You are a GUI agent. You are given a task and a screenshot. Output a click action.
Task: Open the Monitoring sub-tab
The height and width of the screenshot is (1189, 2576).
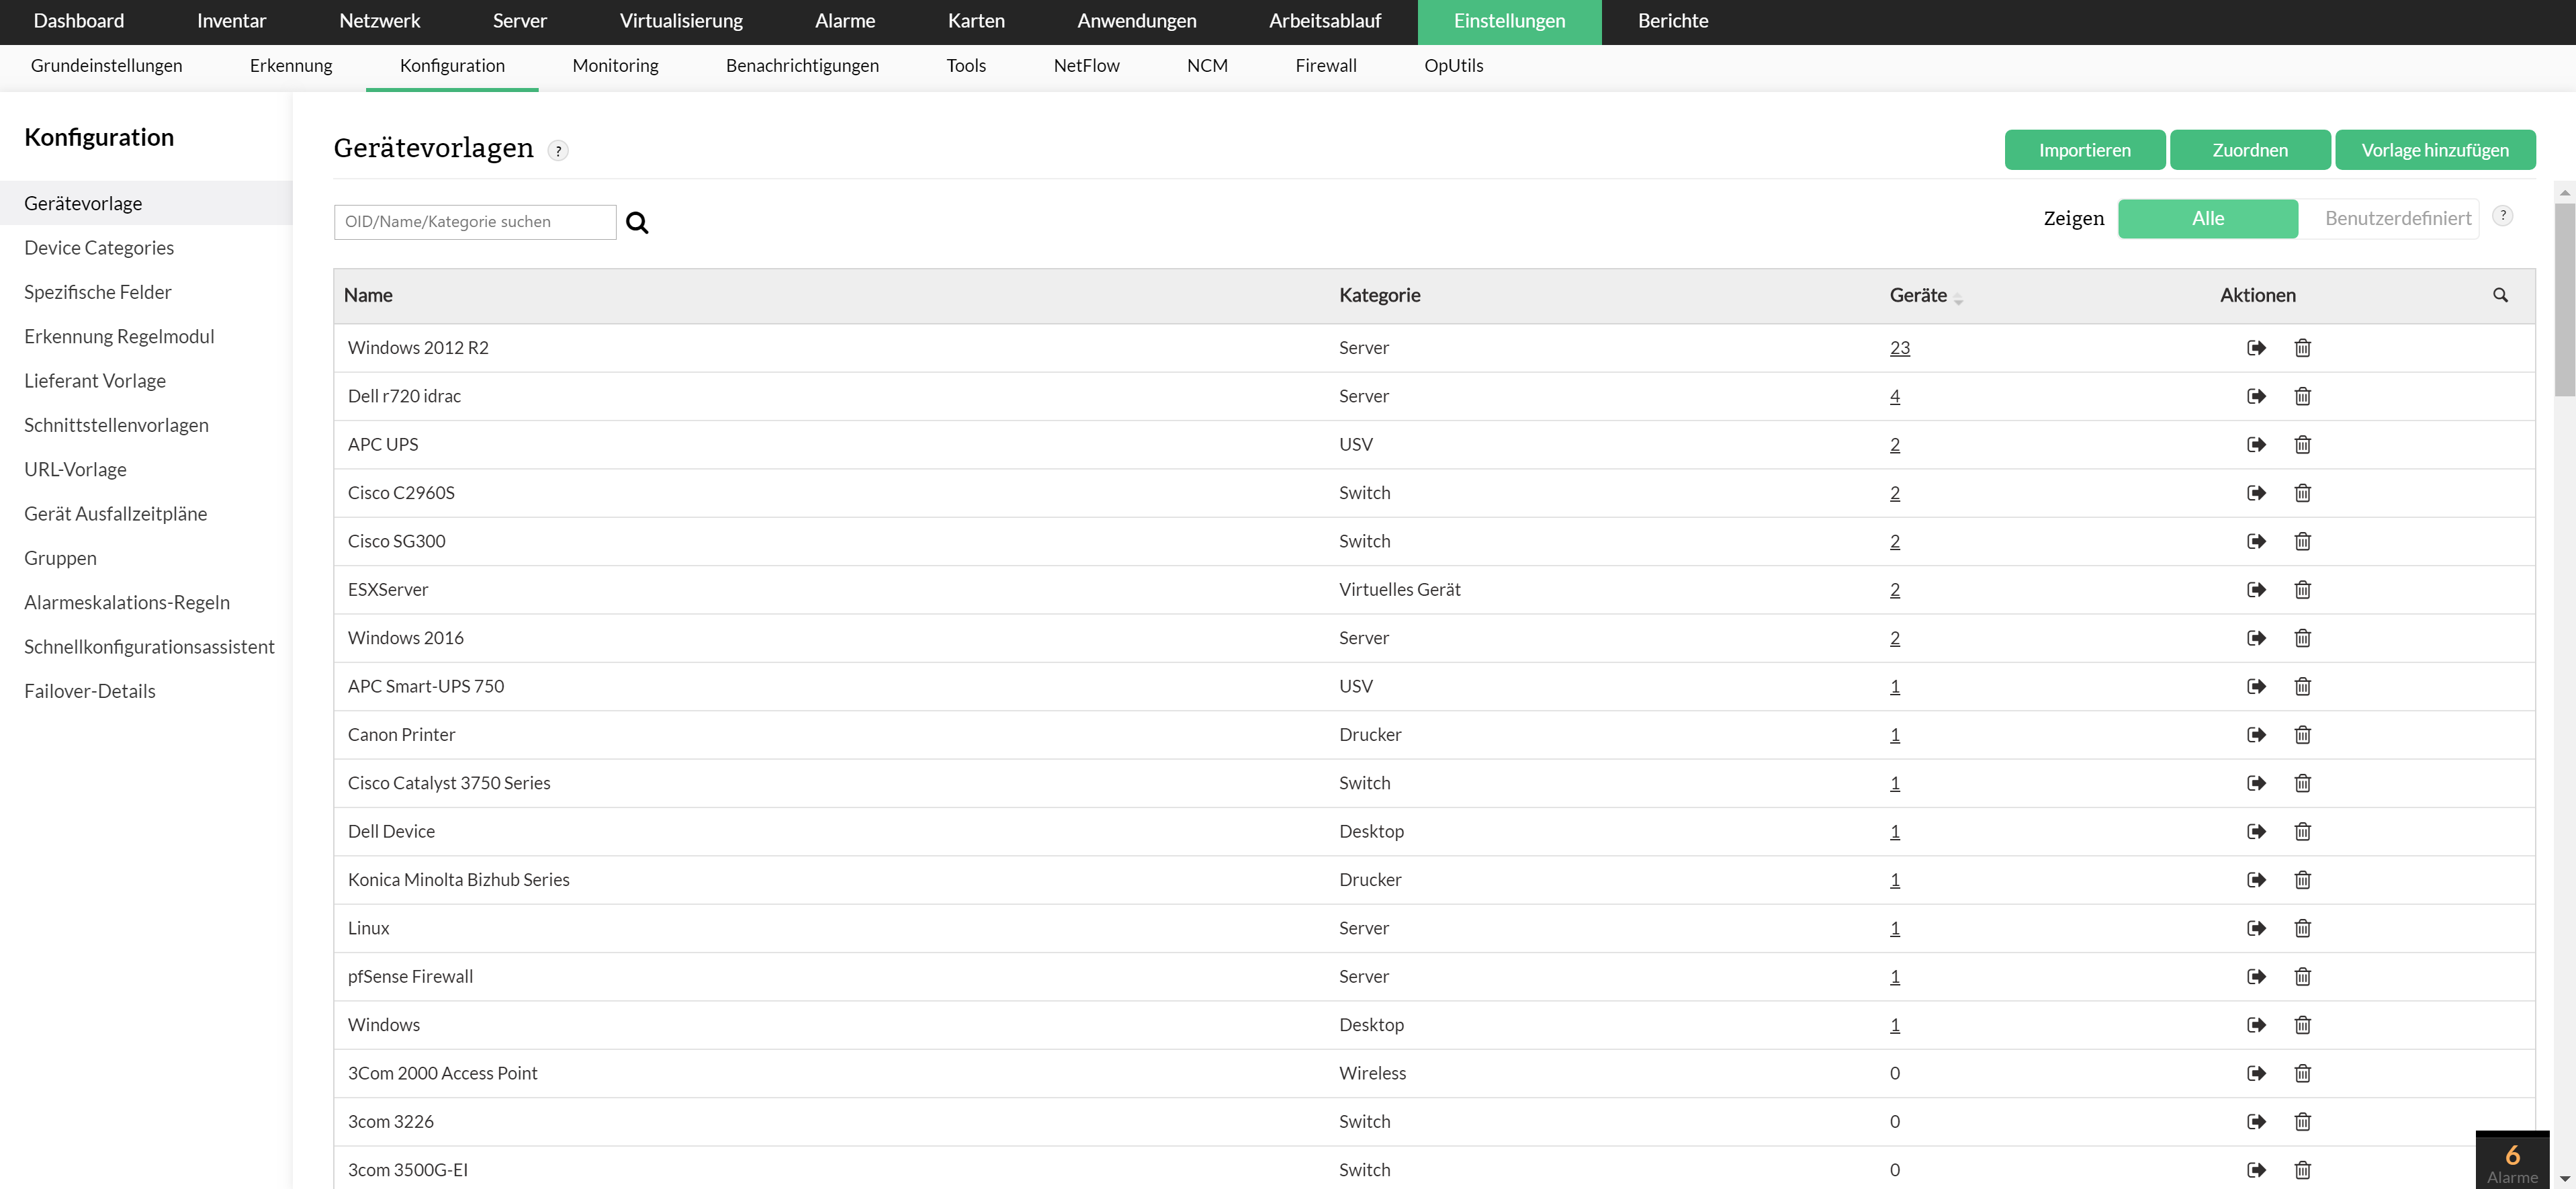pyautogui.click(x=615, y=65)
